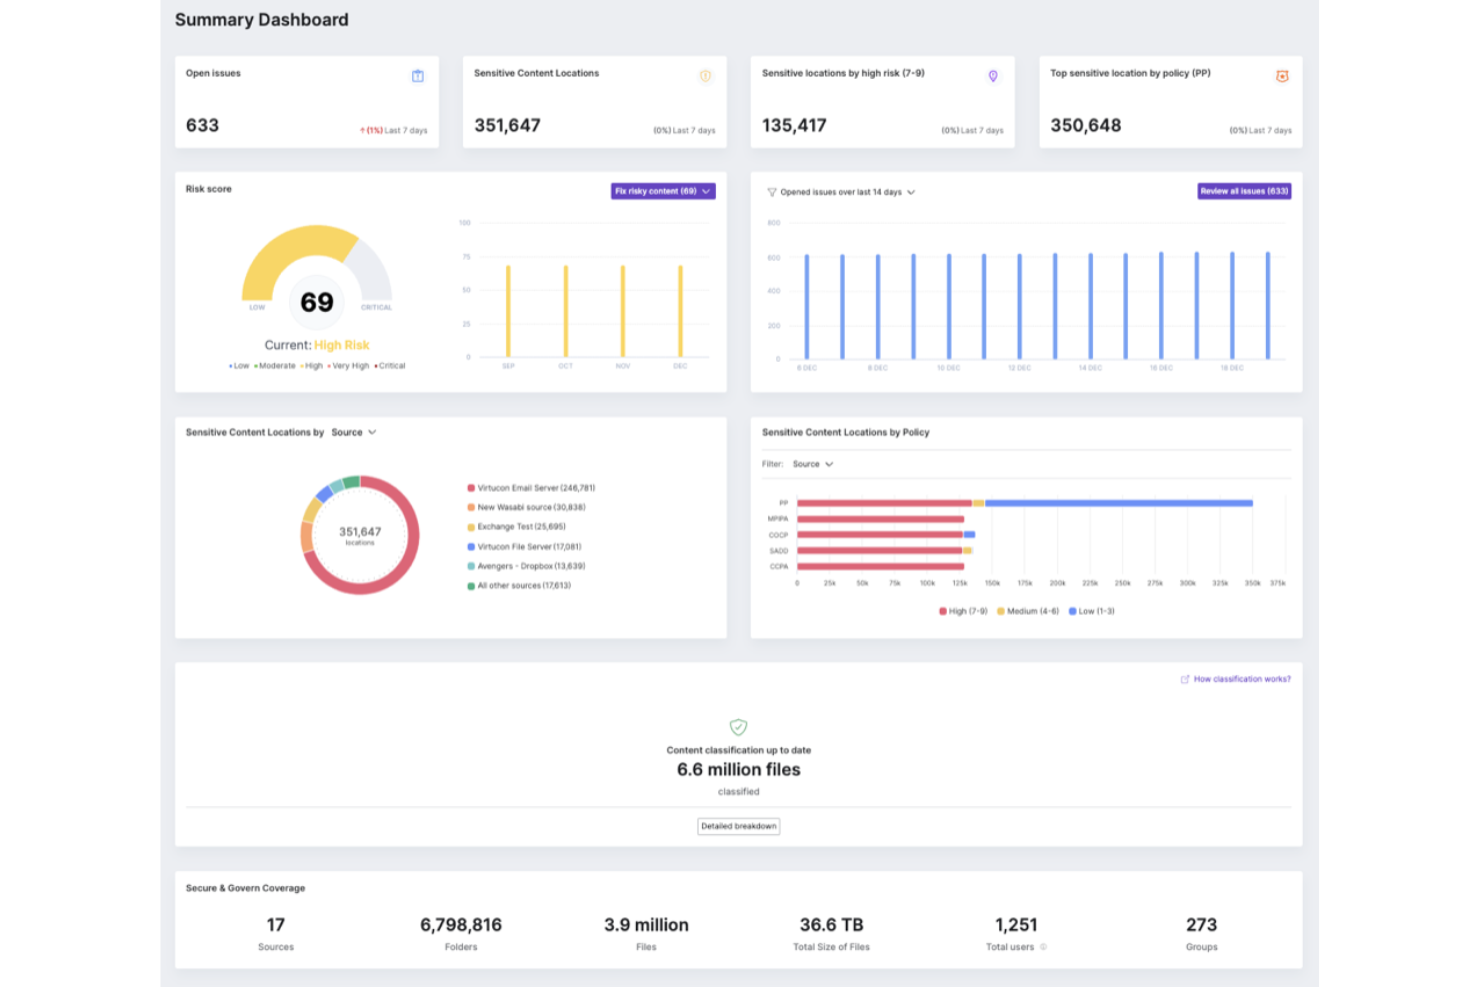Click the OCT risk score bar
1480x987 pixels.
[x=566, y=311]
